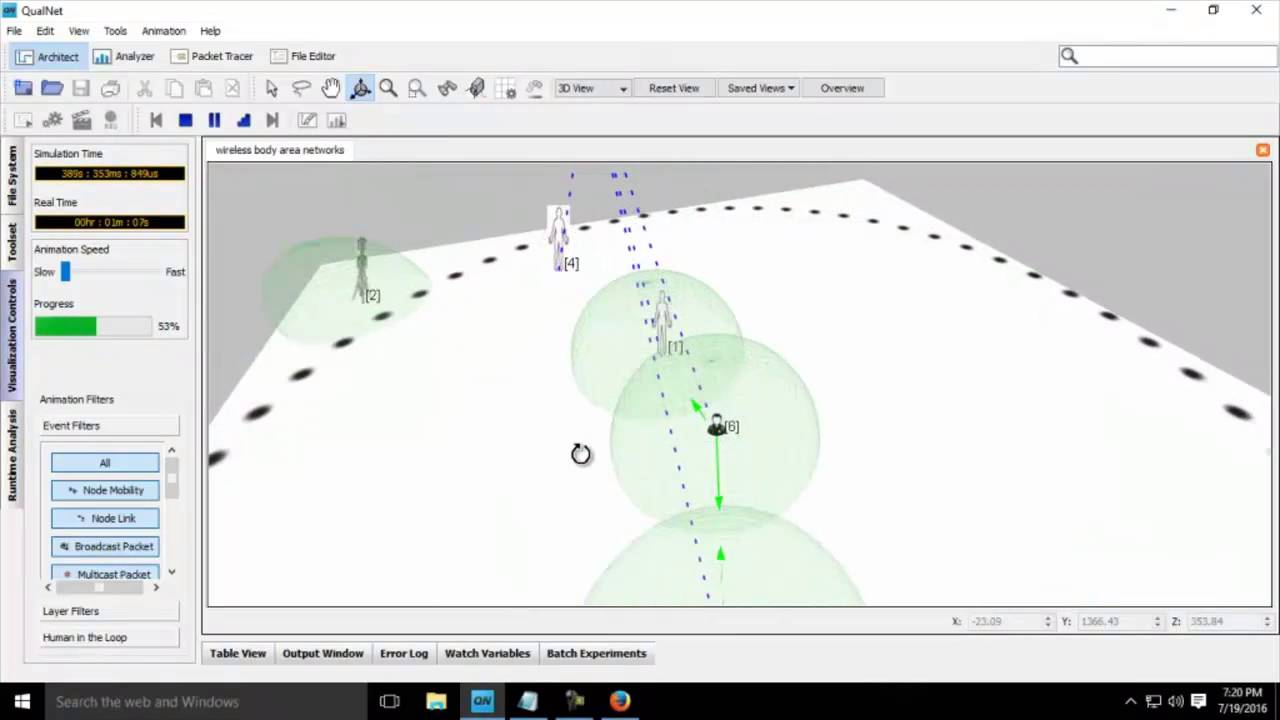Stop the simulation with blue square
Image resolution: width=1280 pixels, height=720 pixels.
(x=185, y=120)
